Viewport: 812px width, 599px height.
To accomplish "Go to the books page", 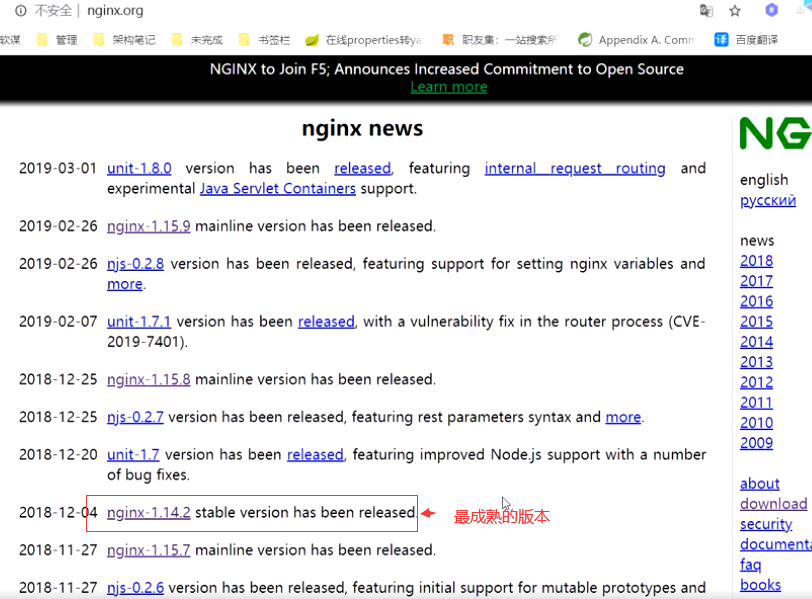I will tap(760, 585).
